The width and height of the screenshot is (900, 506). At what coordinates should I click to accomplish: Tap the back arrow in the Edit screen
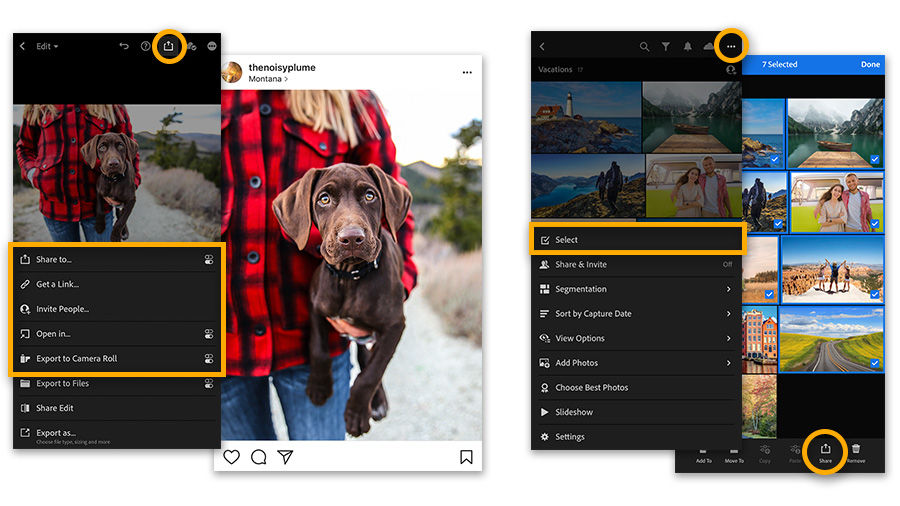pos(22,46)
